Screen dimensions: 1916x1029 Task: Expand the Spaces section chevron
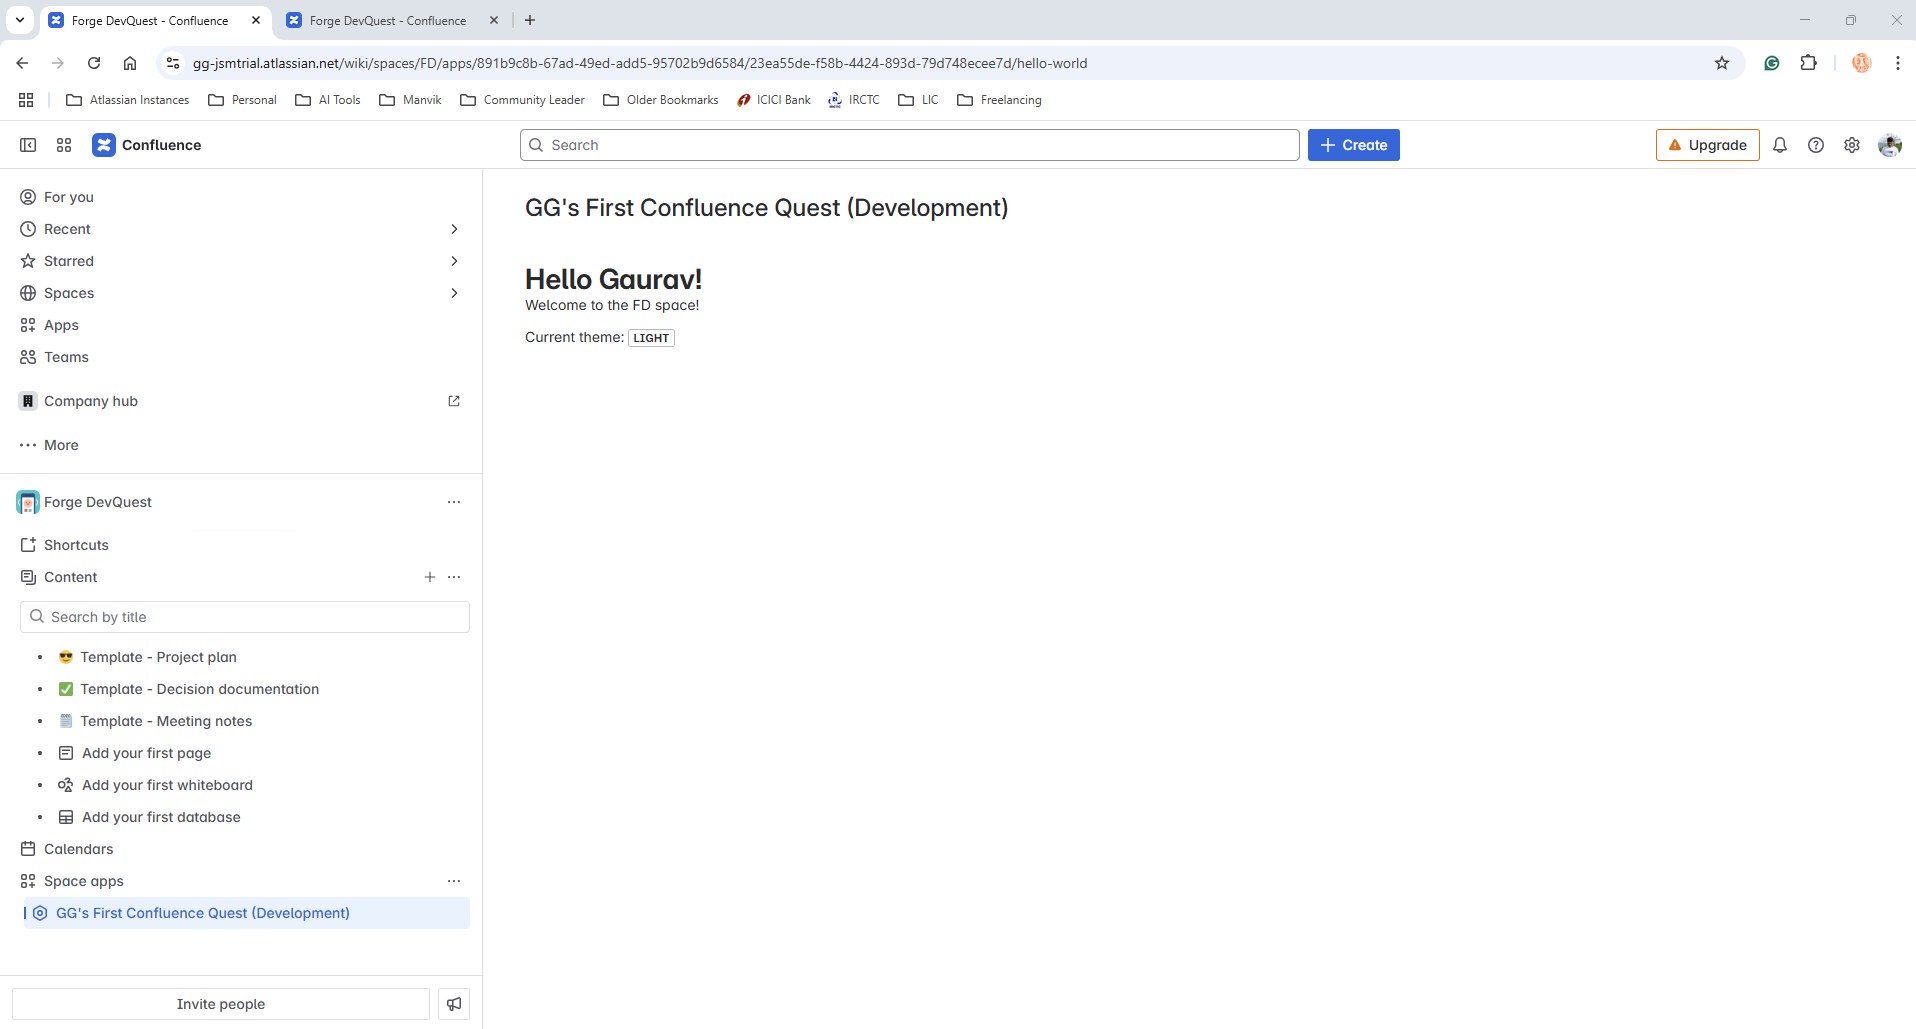(x=454, y=293)
